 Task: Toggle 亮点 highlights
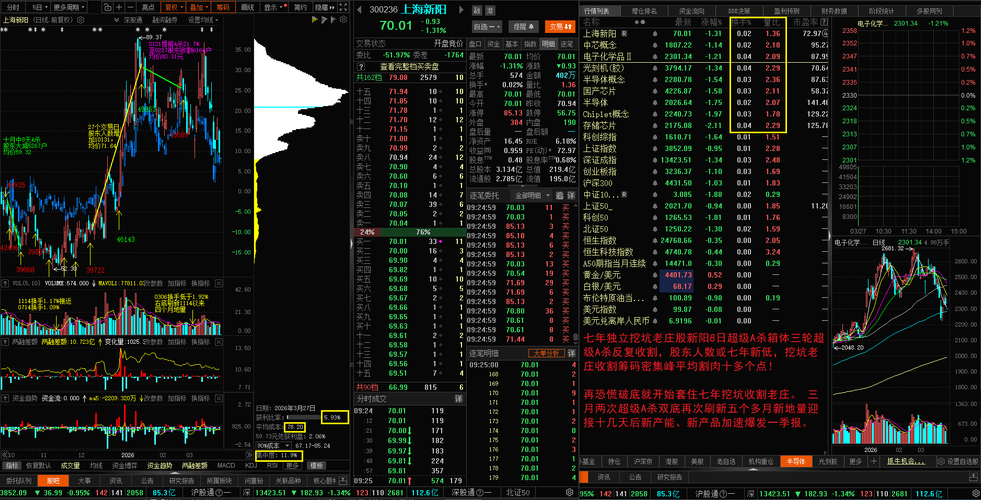[148, 7]
